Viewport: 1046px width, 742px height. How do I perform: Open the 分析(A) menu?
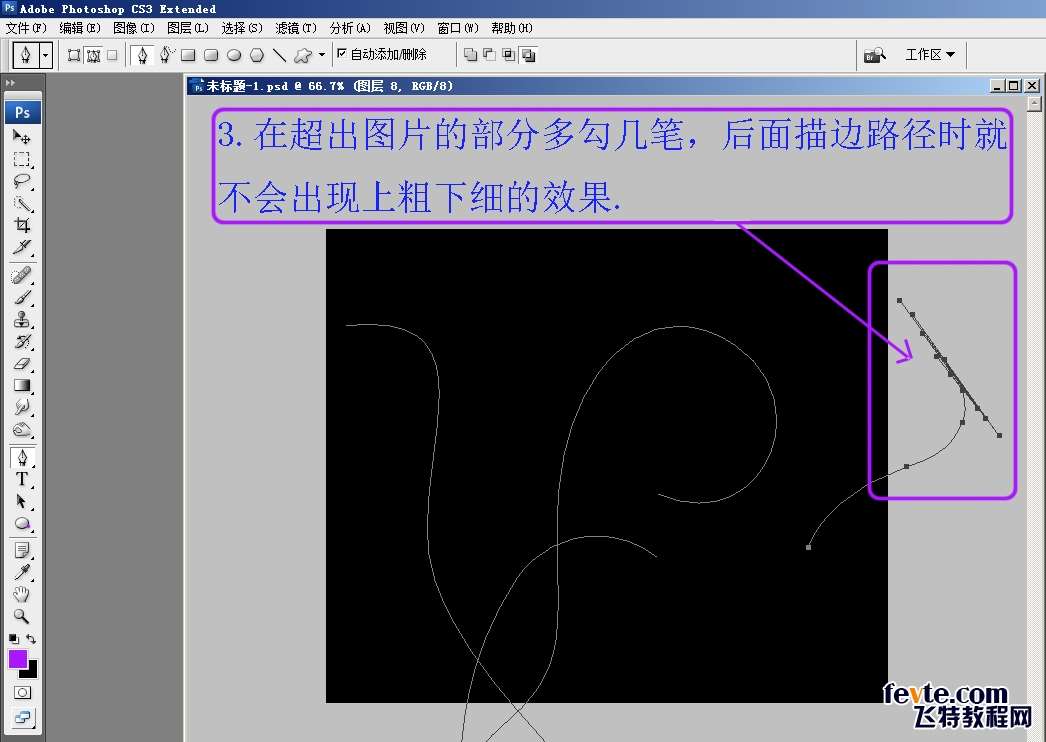click(x=350, y=28)
